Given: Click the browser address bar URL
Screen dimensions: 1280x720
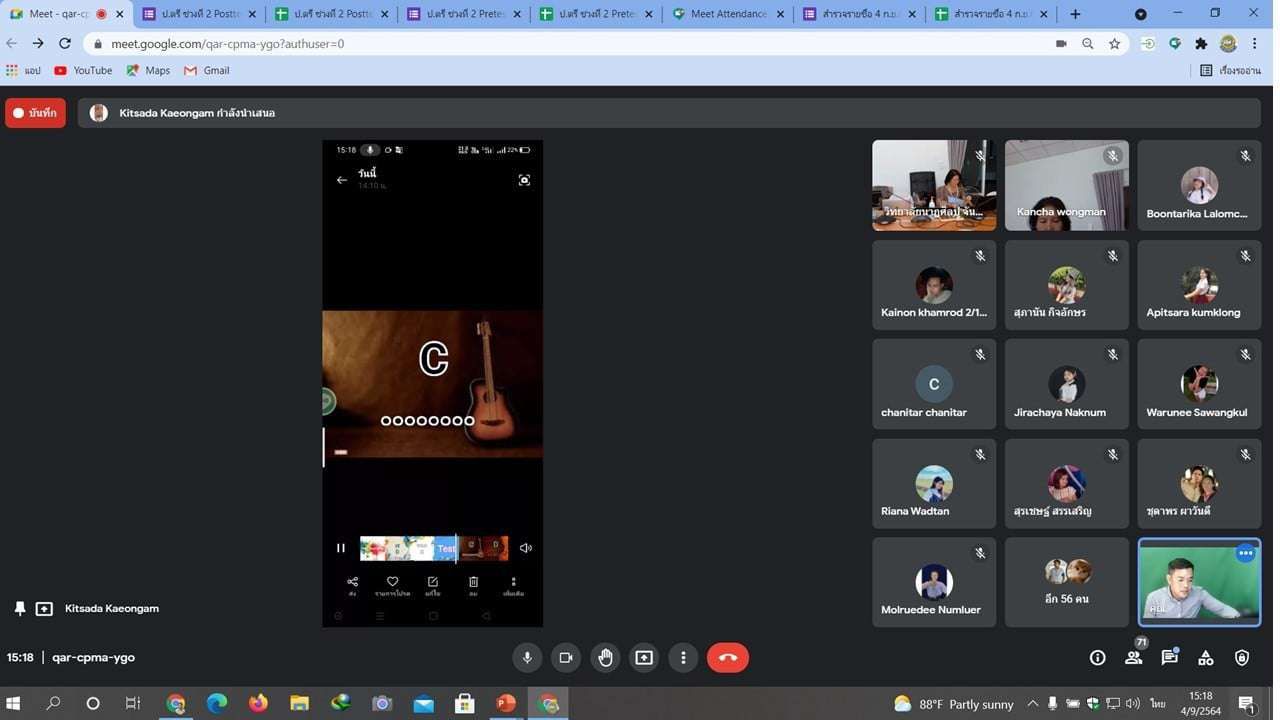Looking at the screenshot, I should coord(228,44).
